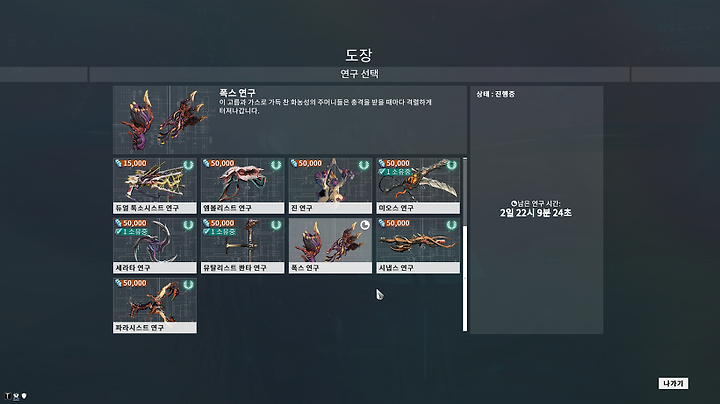Click the laurel icon on 엠볼리스트 연구 tile

(276, 165)
